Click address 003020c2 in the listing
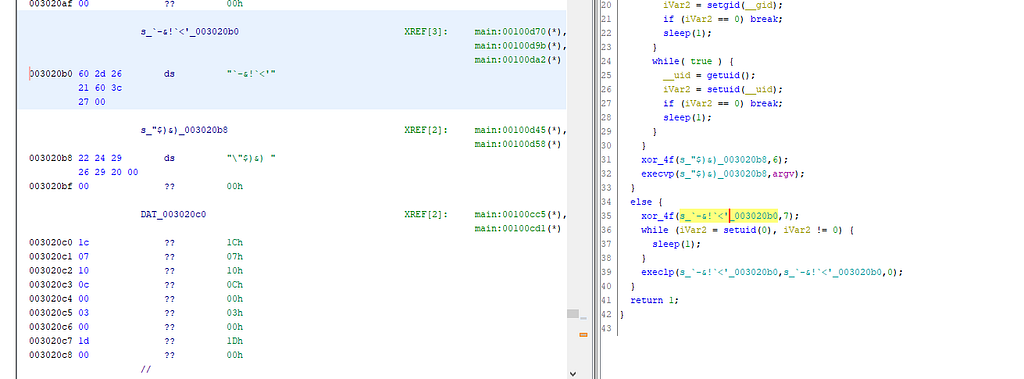This screenshot has width=1024, height=379. [x=51, y=271]
